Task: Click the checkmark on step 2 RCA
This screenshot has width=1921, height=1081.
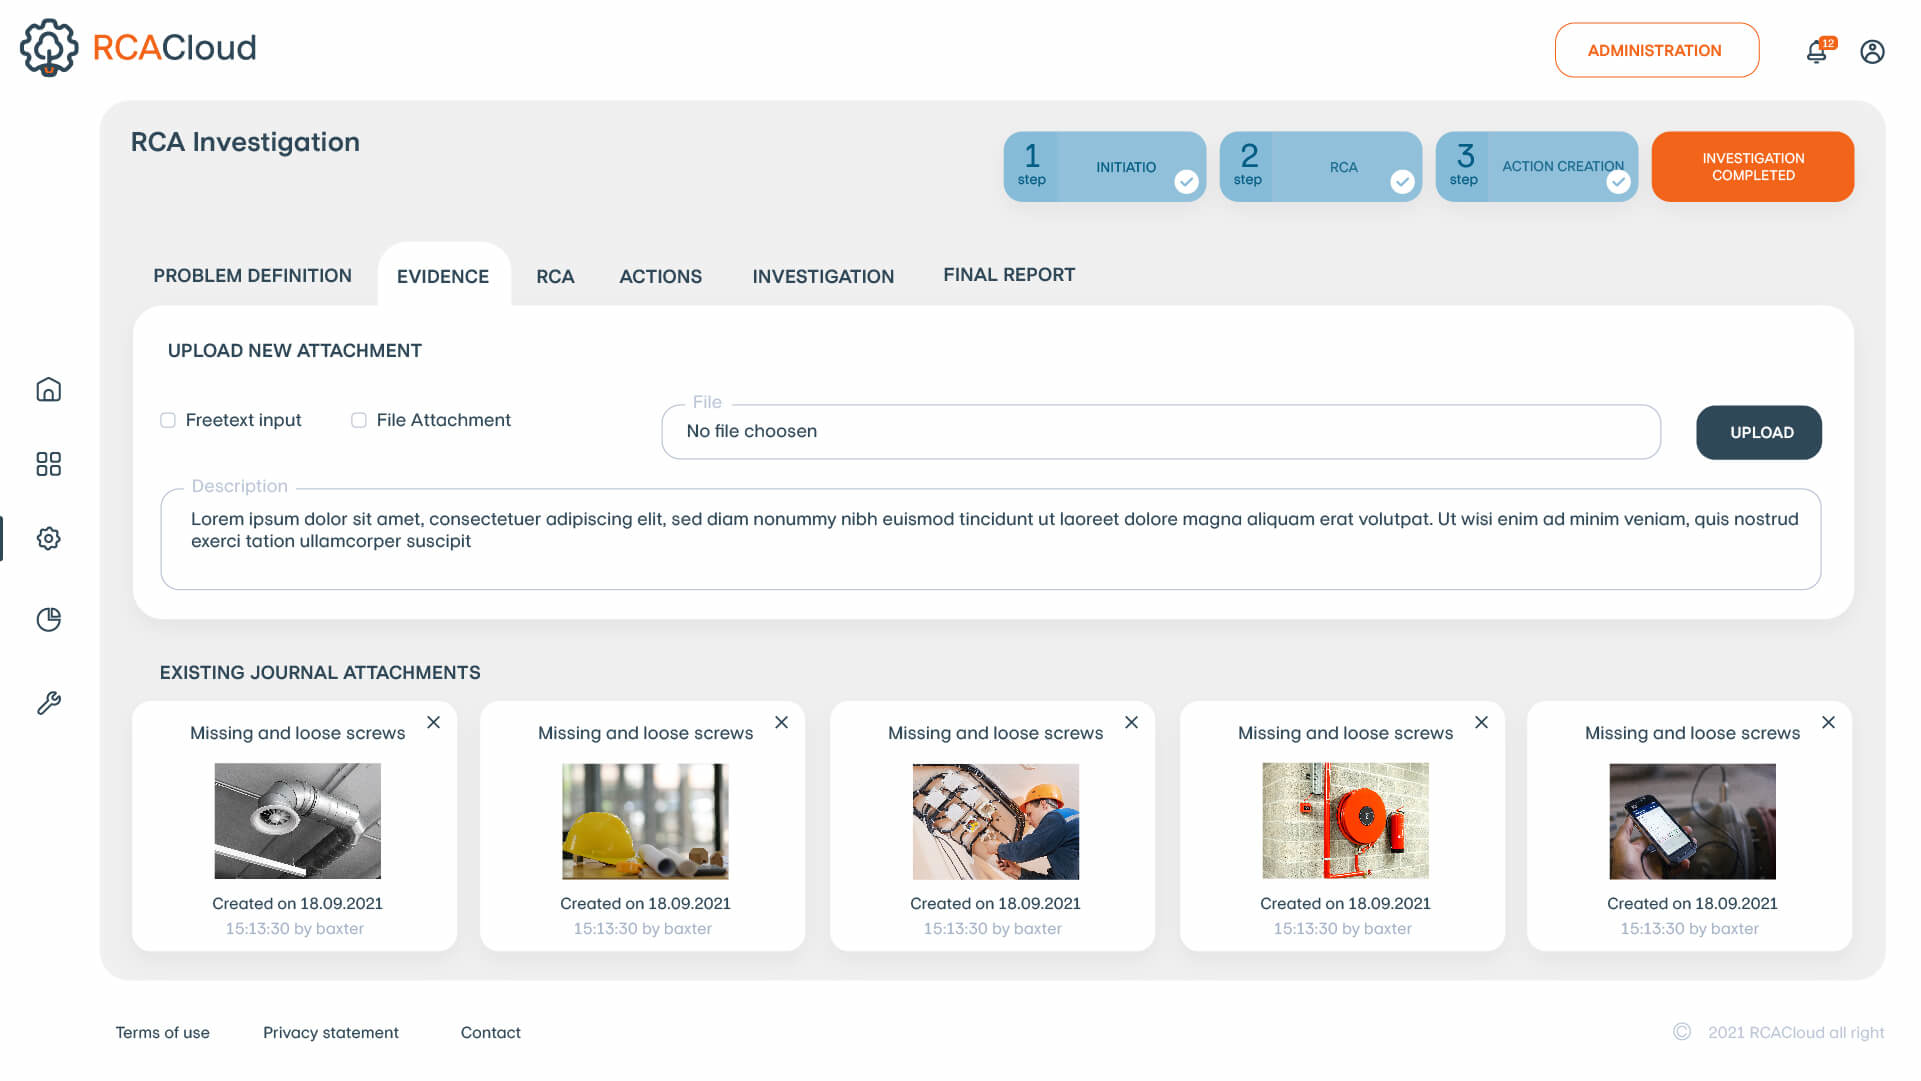Action: coord(1402,181)
